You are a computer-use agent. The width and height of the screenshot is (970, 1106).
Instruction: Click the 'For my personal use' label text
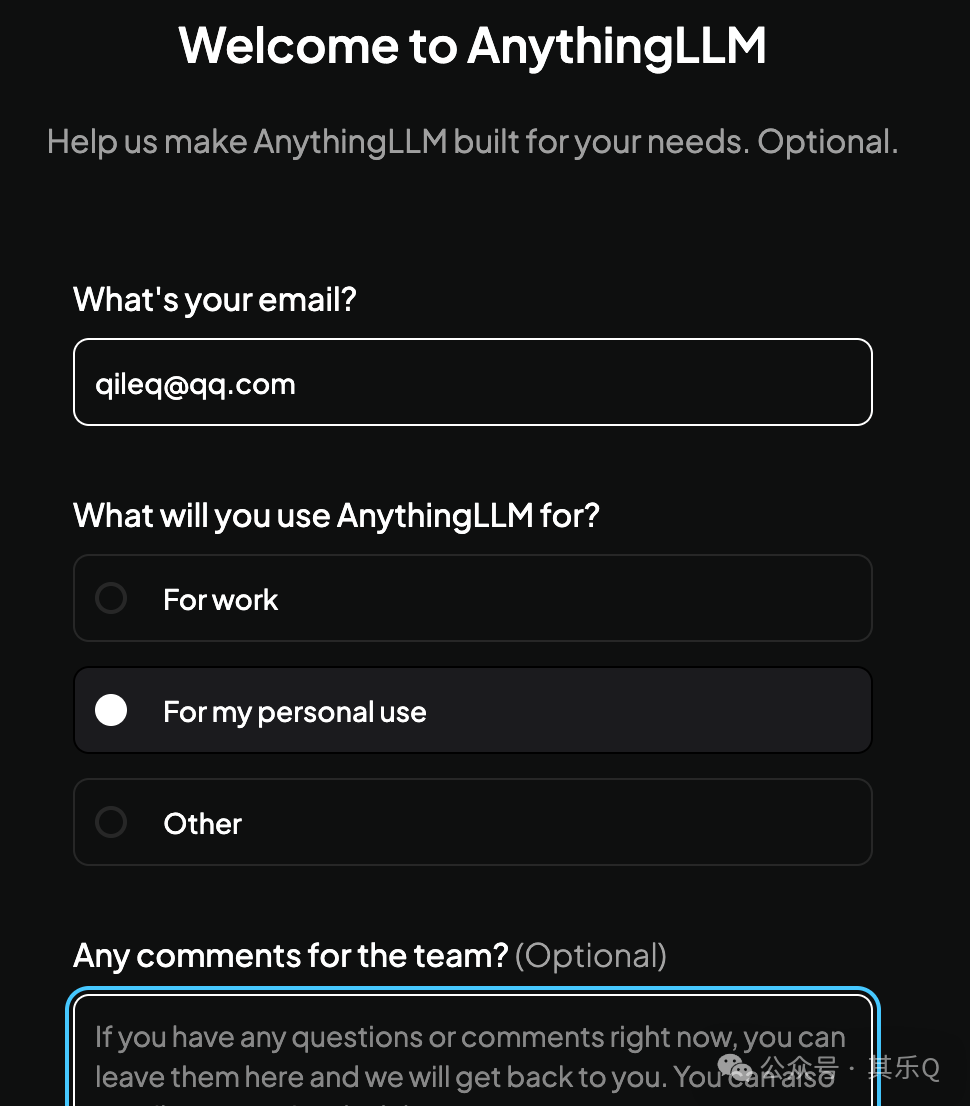295,712
